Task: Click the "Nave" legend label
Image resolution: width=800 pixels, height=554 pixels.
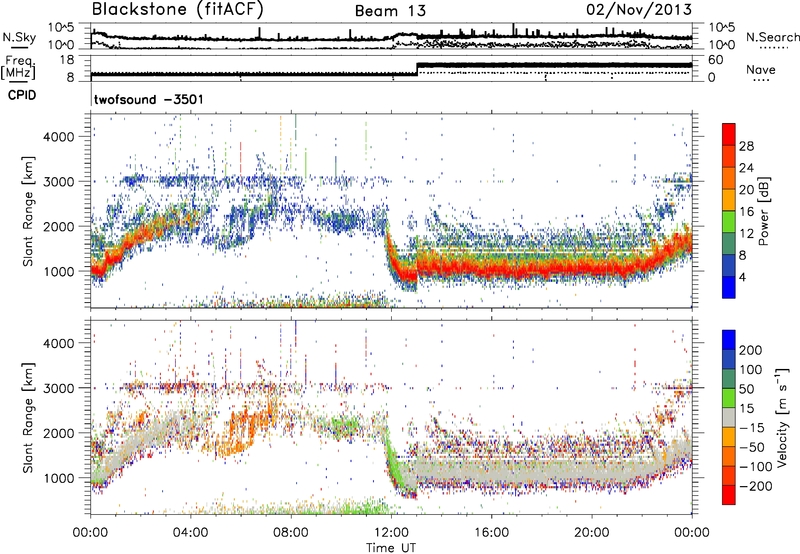Action: (x=761, y=69)
